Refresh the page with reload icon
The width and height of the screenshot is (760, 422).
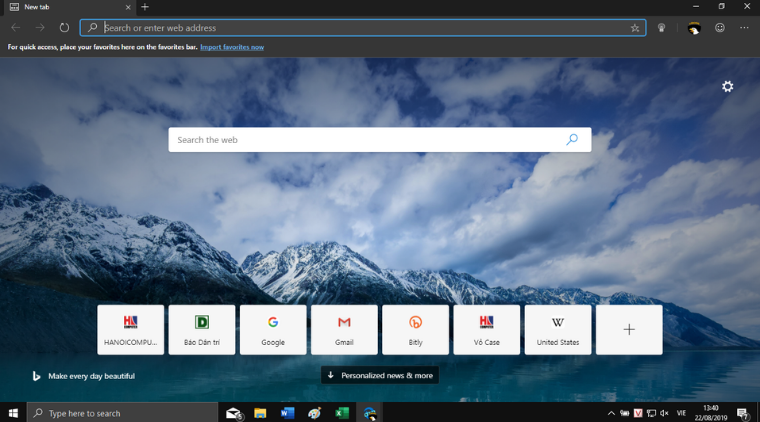pos(64,28)
